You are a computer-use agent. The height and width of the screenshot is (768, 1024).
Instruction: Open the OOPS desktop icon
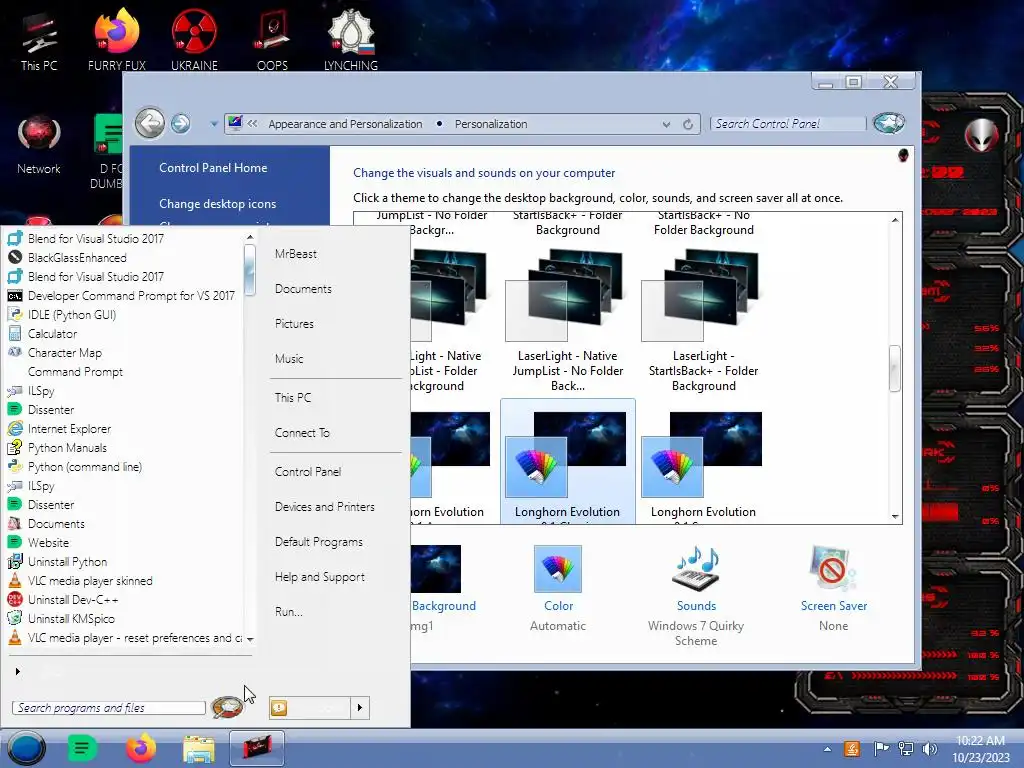click(272, 40)
